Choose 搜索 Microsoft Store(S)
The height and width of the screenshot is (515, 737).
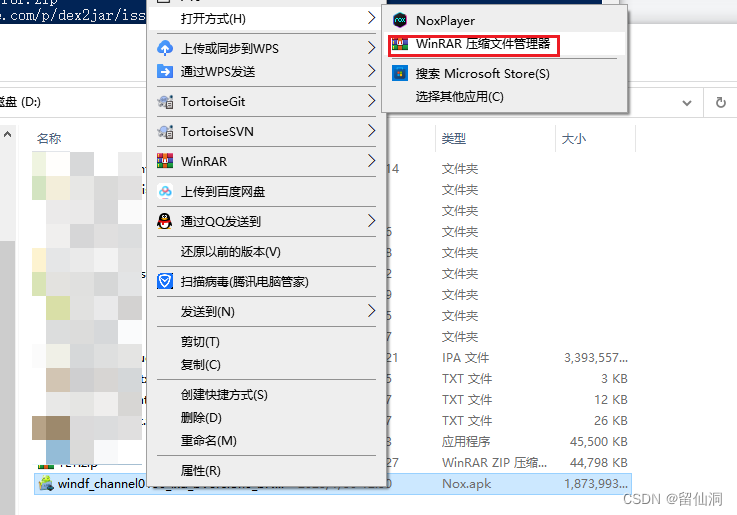point(505,74)
